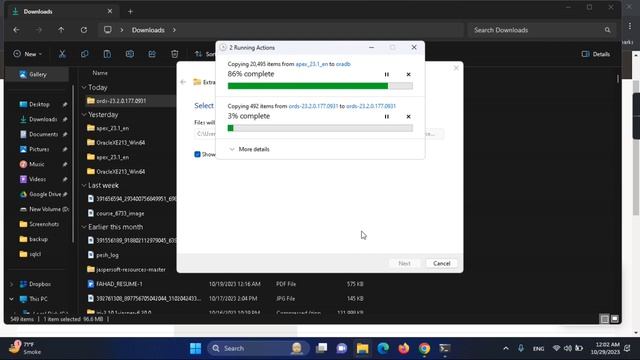640x360 pixels.
Task: Open Task View from the taskbar
Action: [x=322, y=348]
